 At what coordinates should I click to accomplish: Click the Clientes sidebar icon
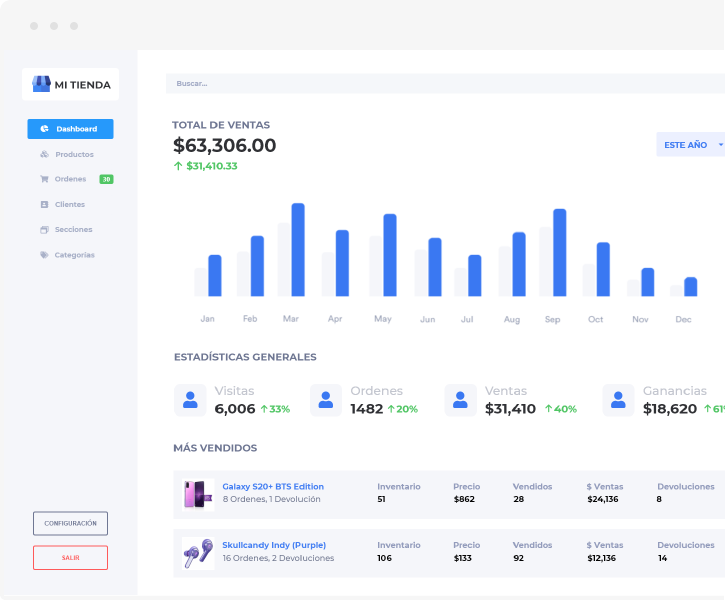pyautogui.click(x=44, y=204)
